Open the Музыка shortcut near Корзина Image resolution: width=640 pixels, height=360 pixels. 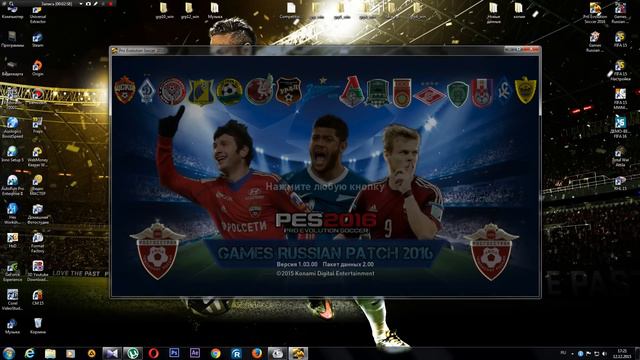[12, 326]
